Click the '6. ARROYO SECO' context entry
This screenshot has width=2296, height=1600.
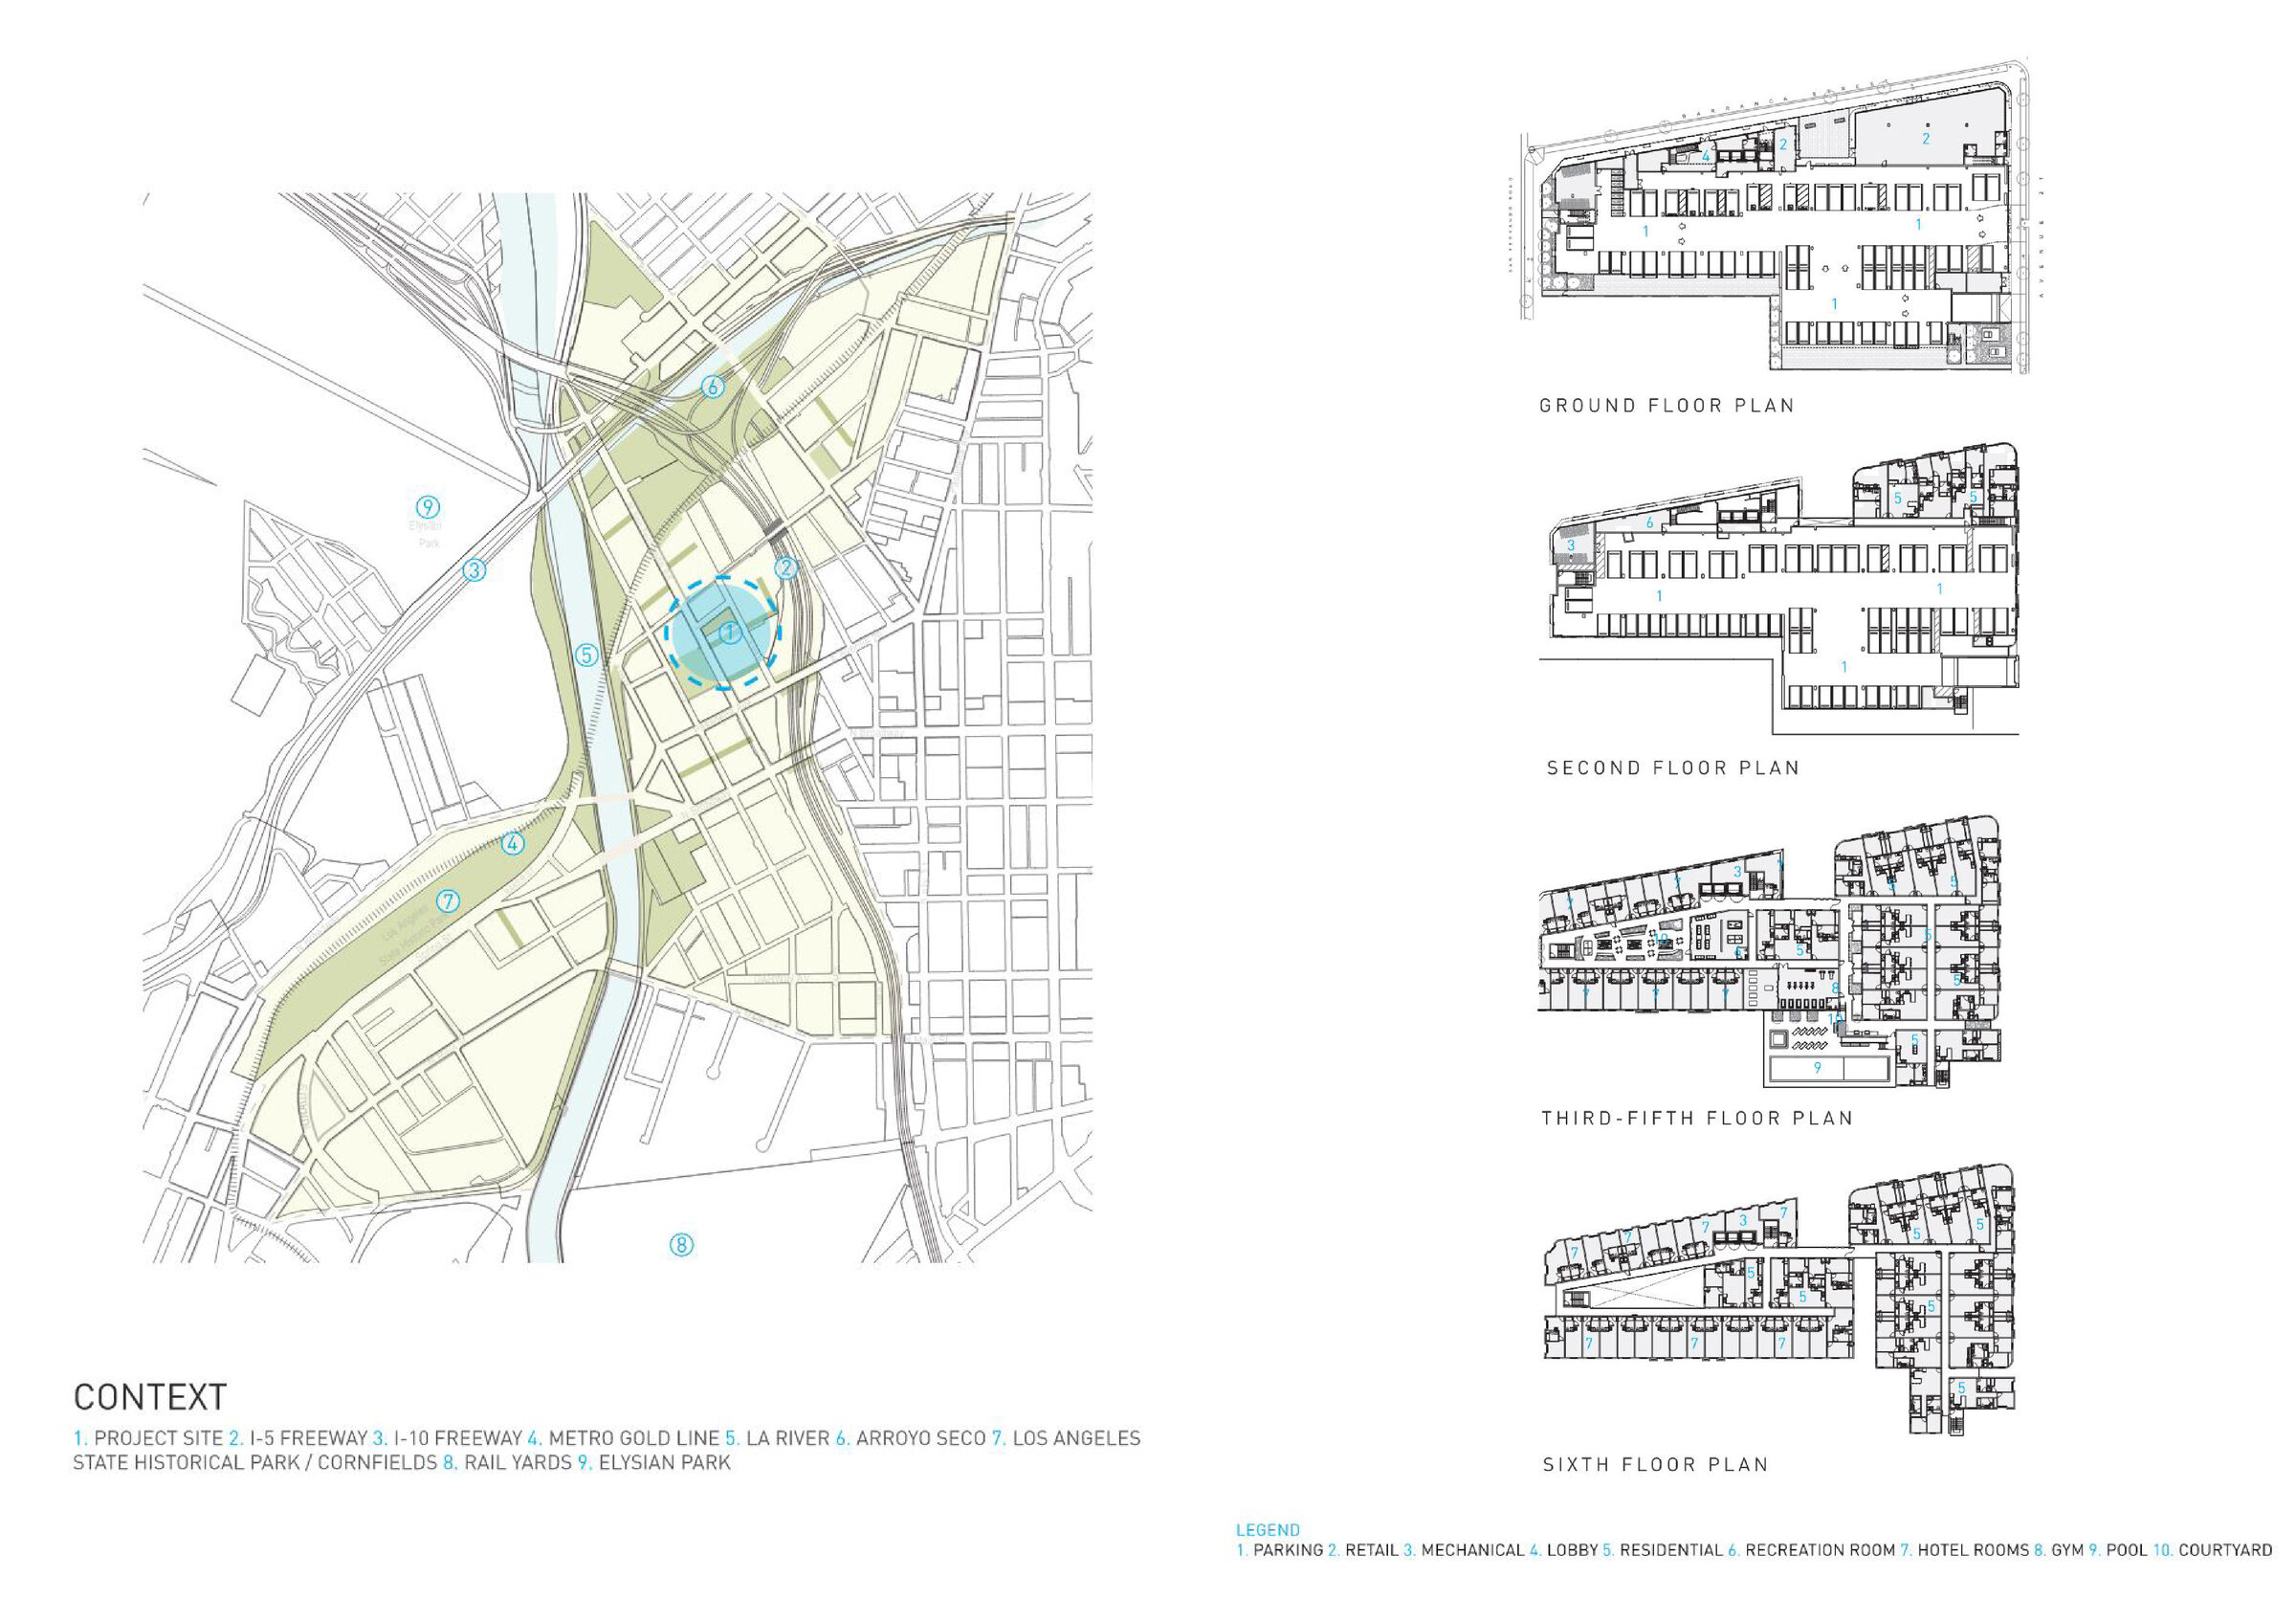coord(911,1438)
